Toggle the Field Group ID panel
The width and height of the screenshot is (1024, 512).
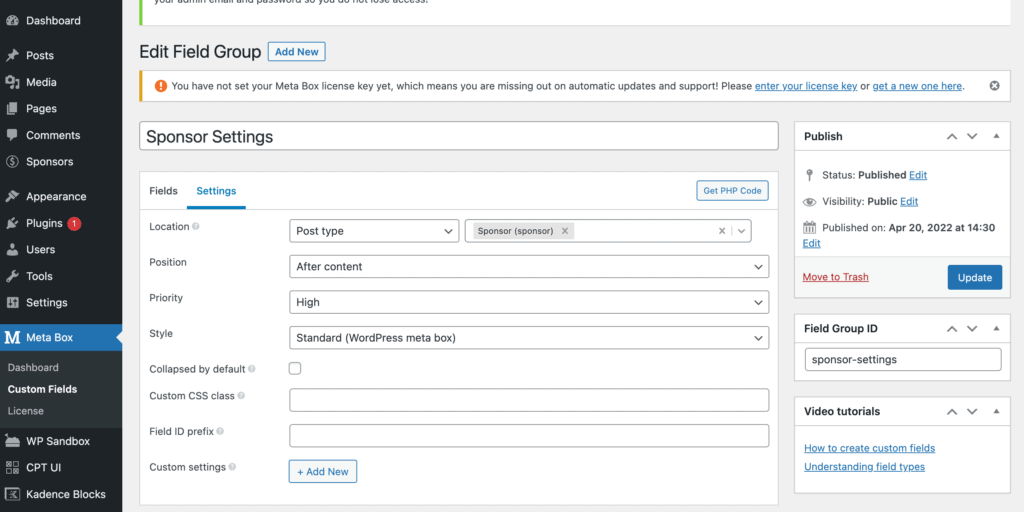pos(995,328)
